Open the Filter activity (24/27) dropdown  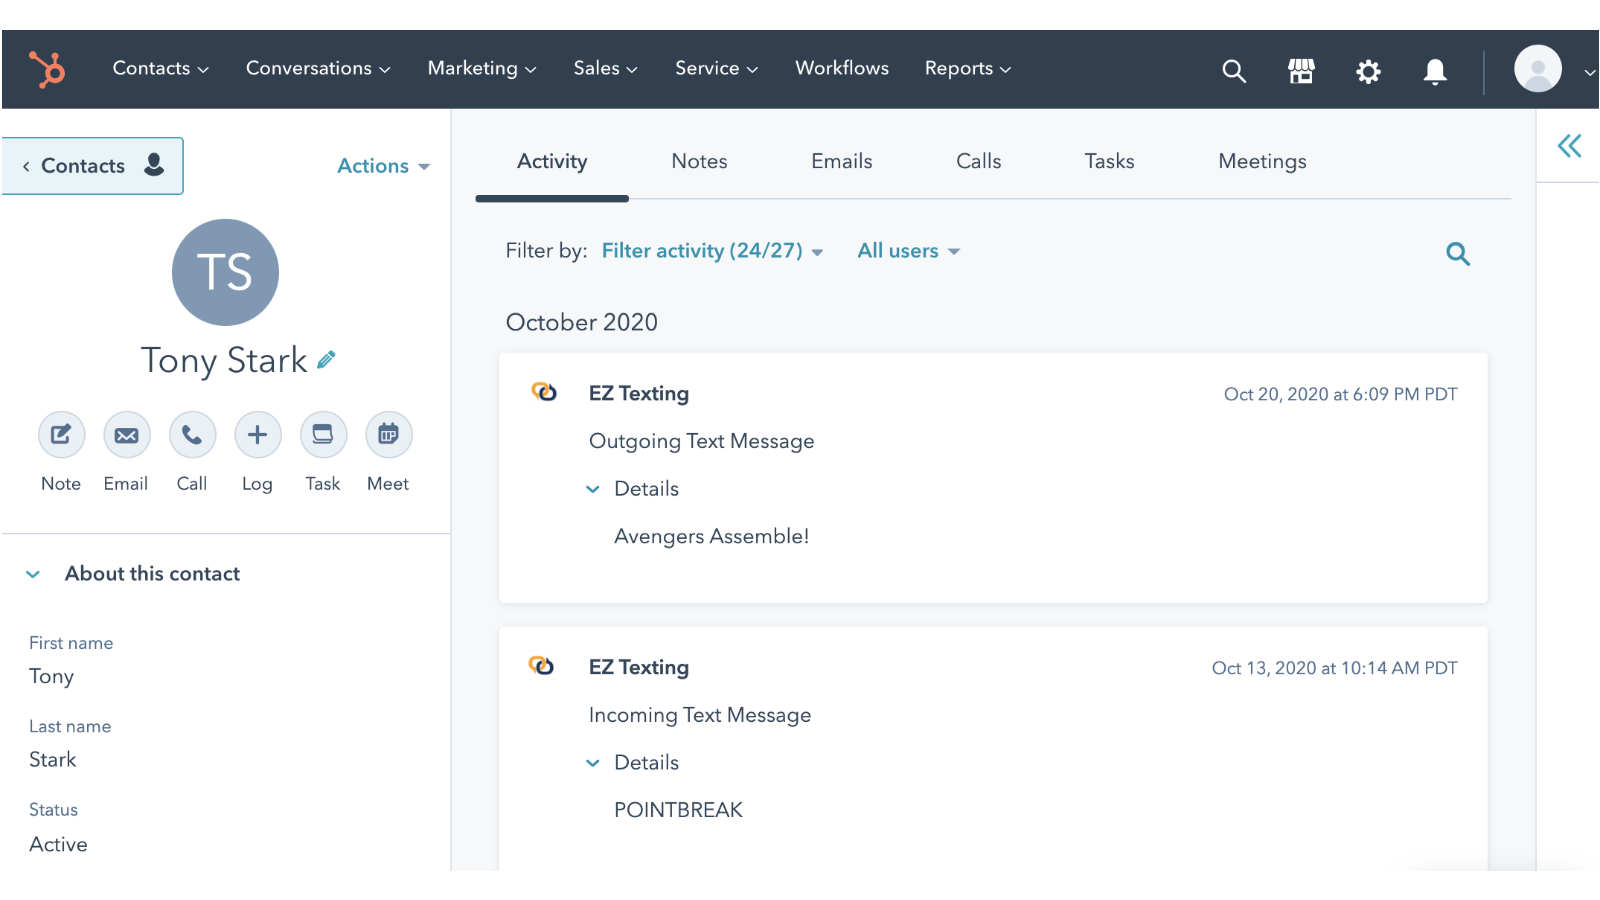click(x=711, y=251)
